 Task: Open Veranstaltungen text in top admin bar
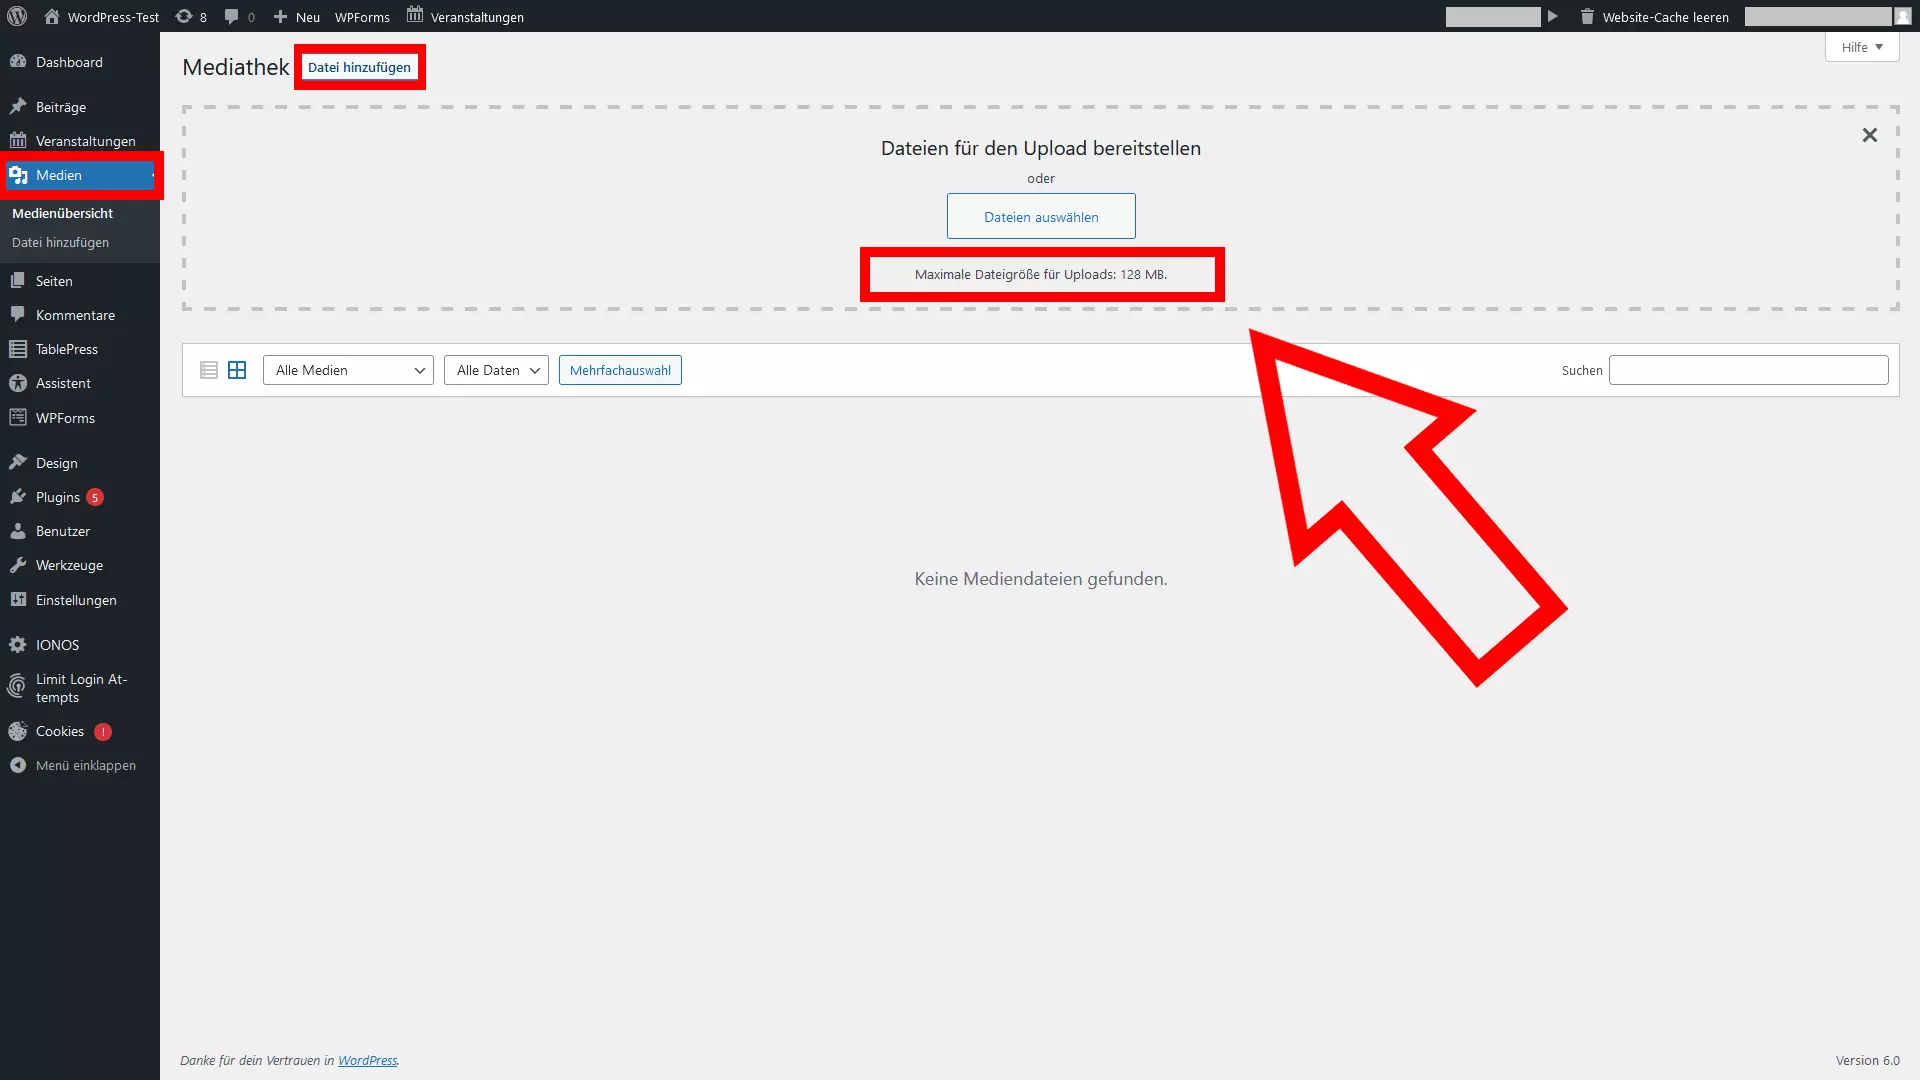click(477, 17)
